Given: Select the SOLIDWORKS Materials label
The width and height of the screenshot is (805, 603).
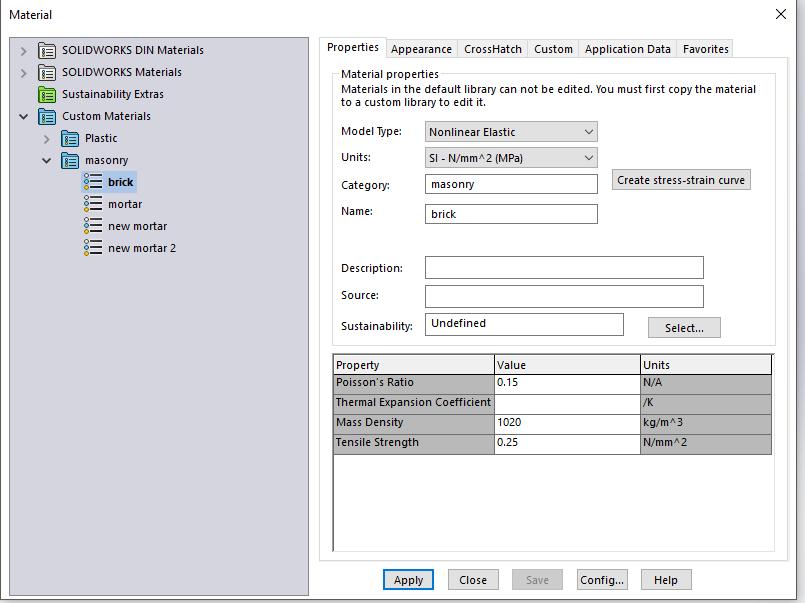Looking at the screenshot, I should pos(122,72).
